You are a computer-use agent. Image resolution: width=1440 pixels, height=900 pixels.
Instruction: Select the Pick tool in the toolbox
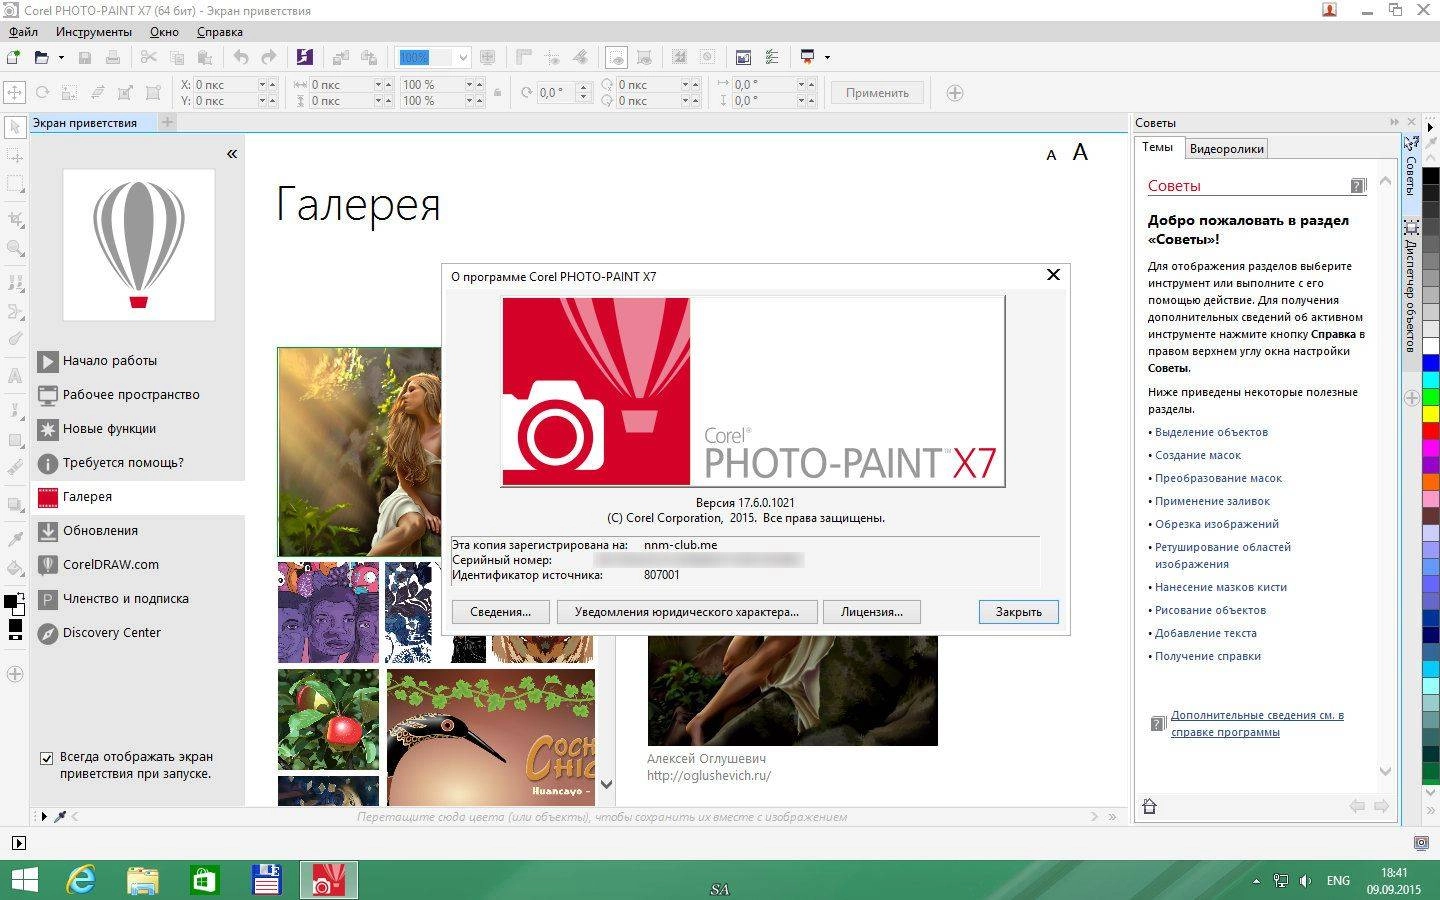[15, 127]
